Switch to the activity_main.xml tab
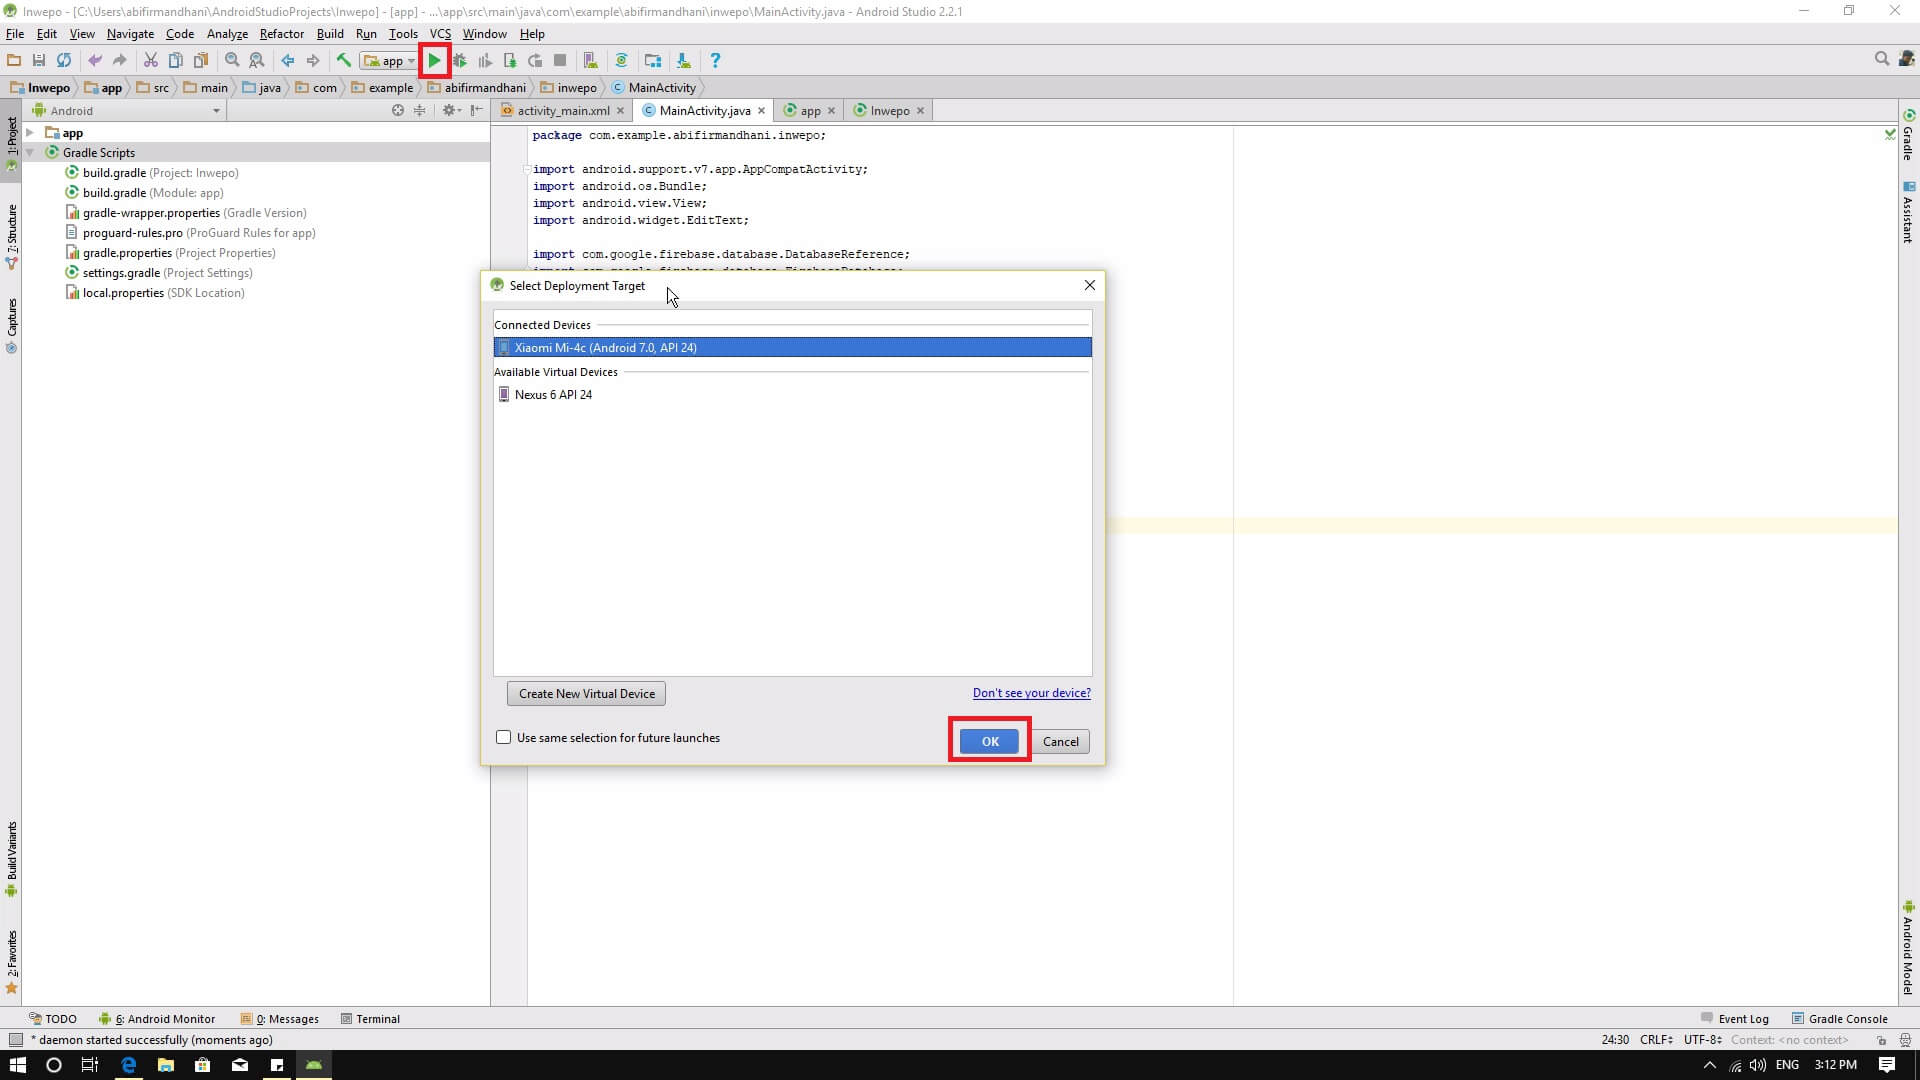This screenshot has height=1080, width=1920. point(562,111)
